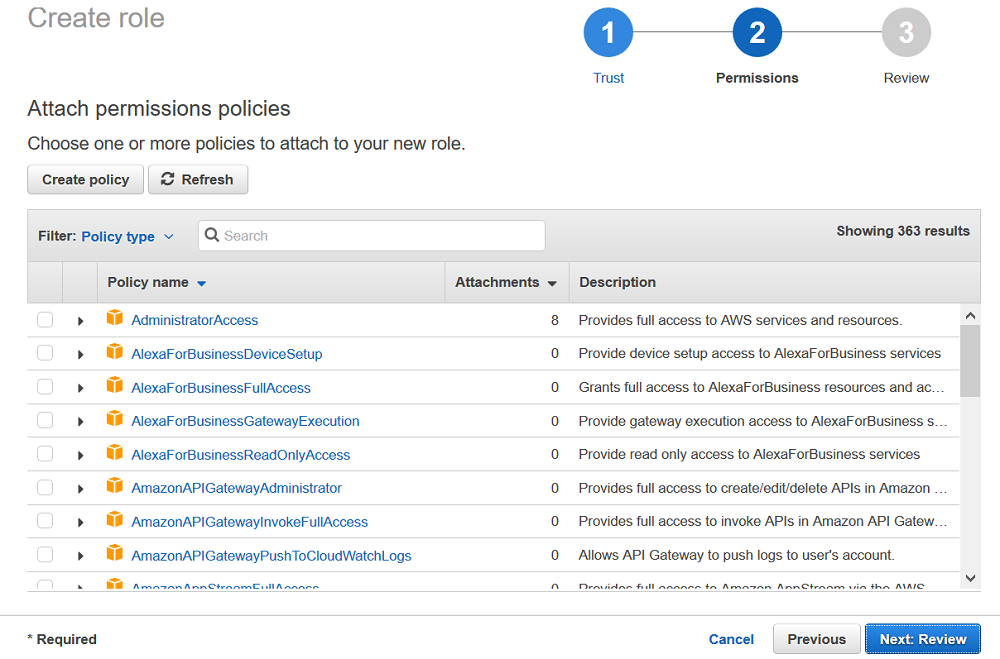Viewport: 1000px width, 659px height.
Task: Check the AdministratorAccess policy checkbox
Action: click(x=45, y=320)
